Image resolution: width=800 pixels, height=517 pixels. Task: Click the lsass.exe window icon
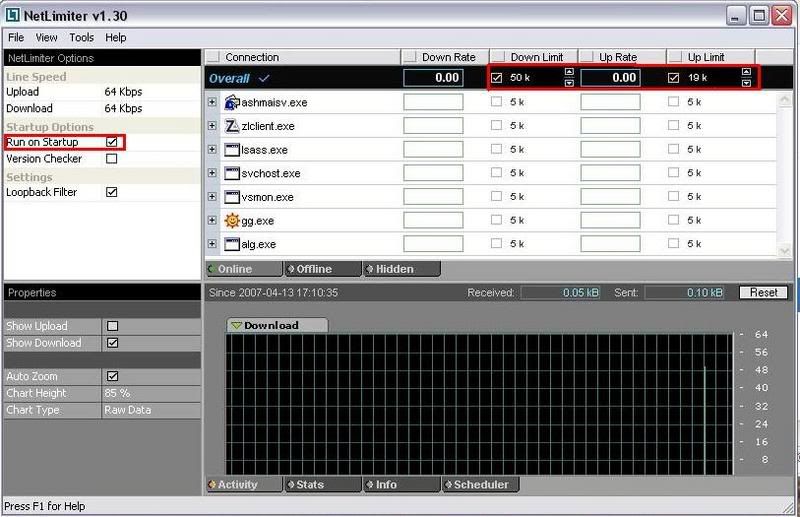click(232, 150)
